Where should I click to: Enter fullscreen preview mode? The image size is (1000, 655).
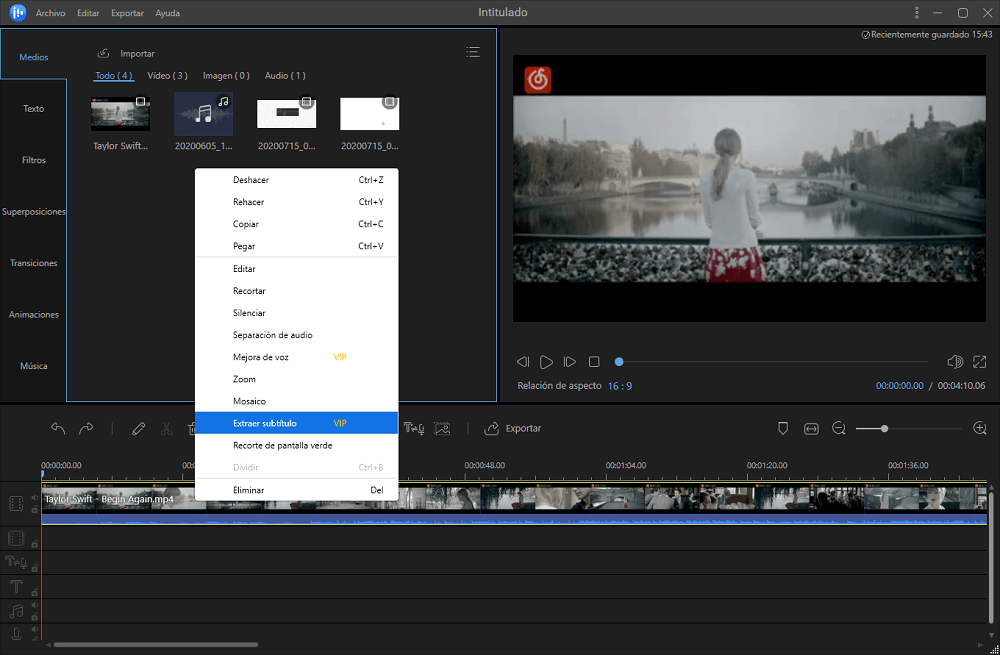click(x=980, y=362)
